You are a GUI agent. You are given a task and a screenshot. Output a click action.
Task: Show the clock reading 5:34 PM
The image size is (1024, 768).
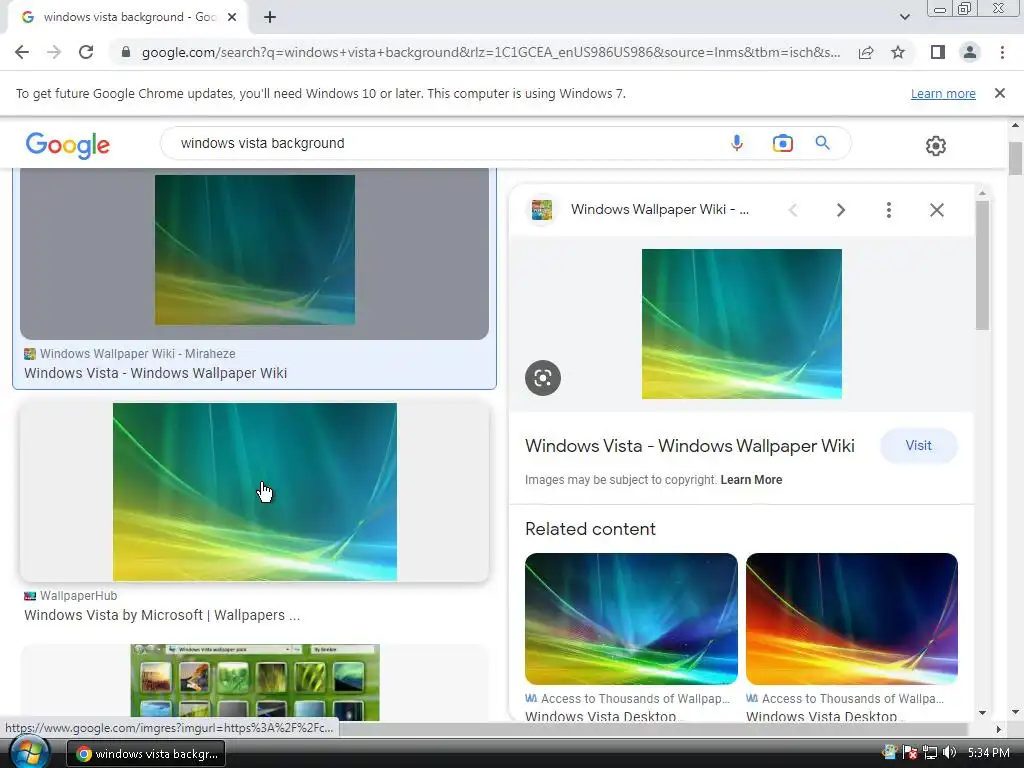[x=988, y=753]
